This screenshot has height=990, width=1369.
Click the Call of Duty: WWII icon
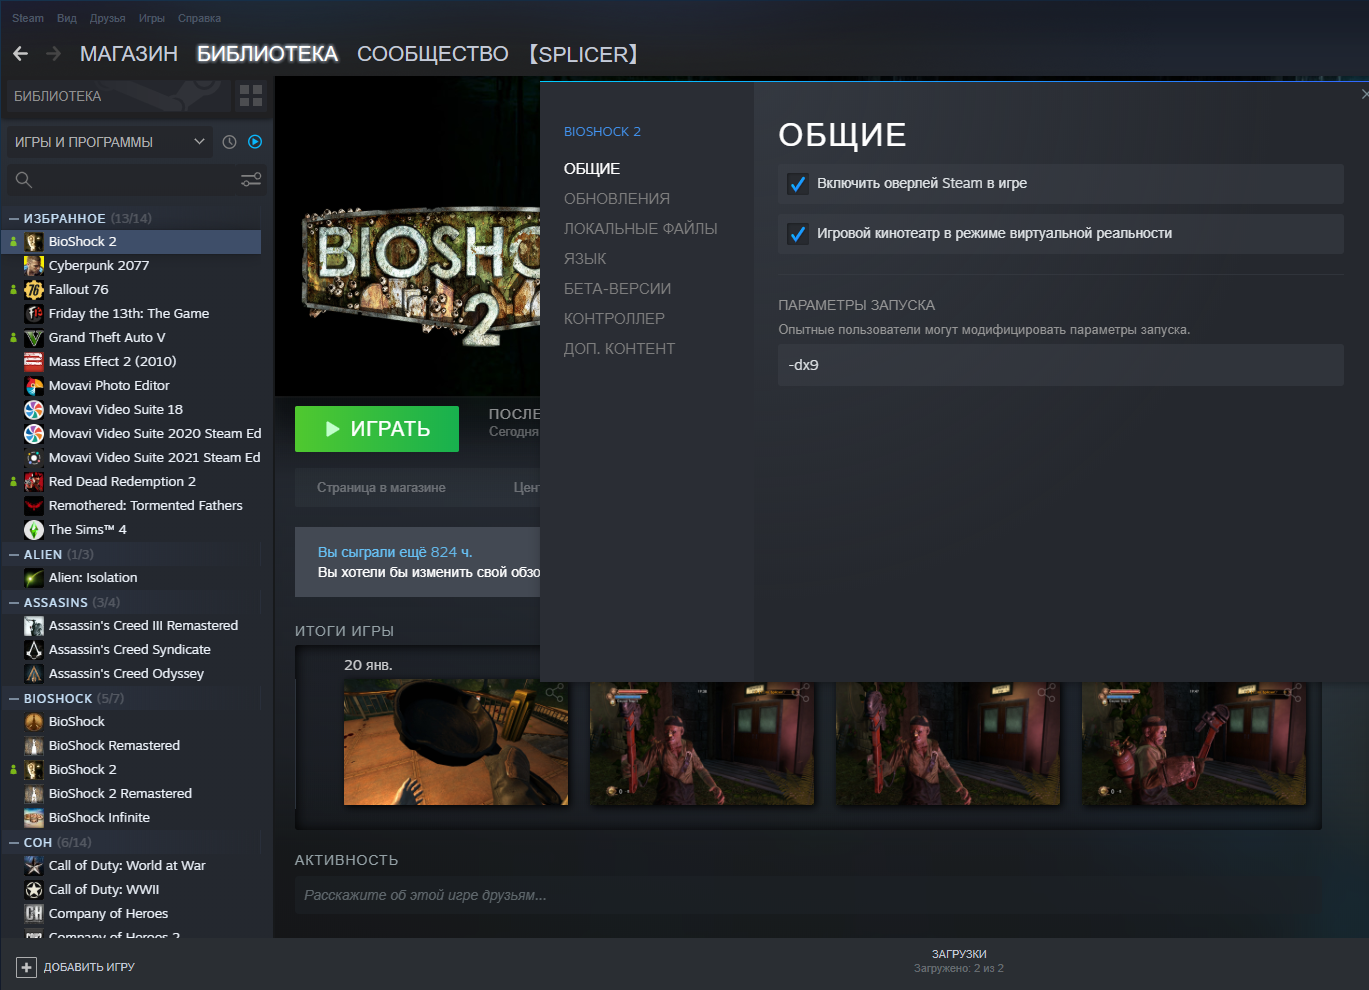[x=34, y=890]
